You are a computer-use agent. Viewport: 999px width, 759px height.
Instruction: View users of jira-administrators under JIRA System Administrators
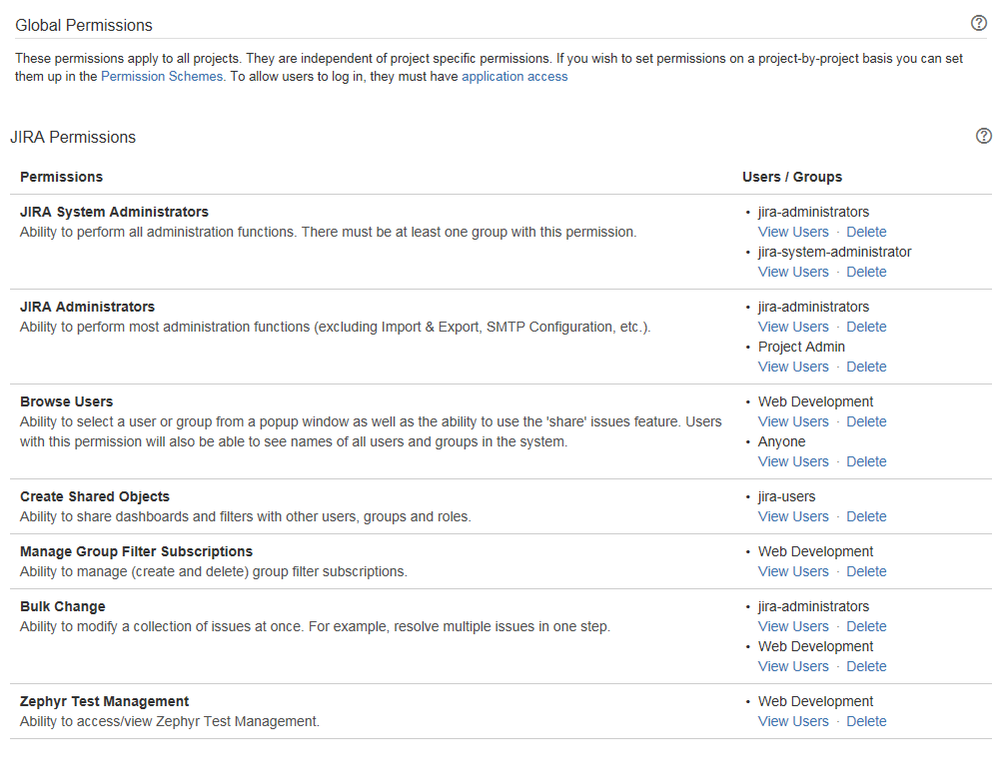click(793, 232)
